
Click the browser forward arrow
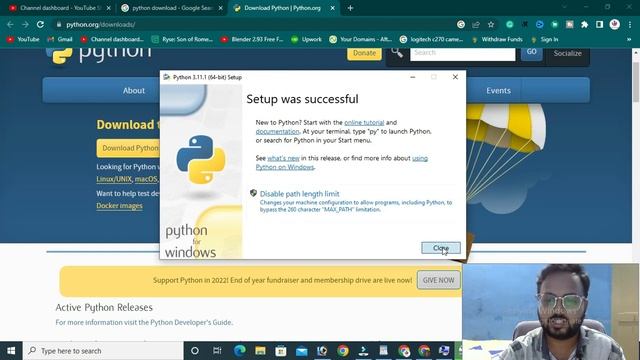click(25, 24)
